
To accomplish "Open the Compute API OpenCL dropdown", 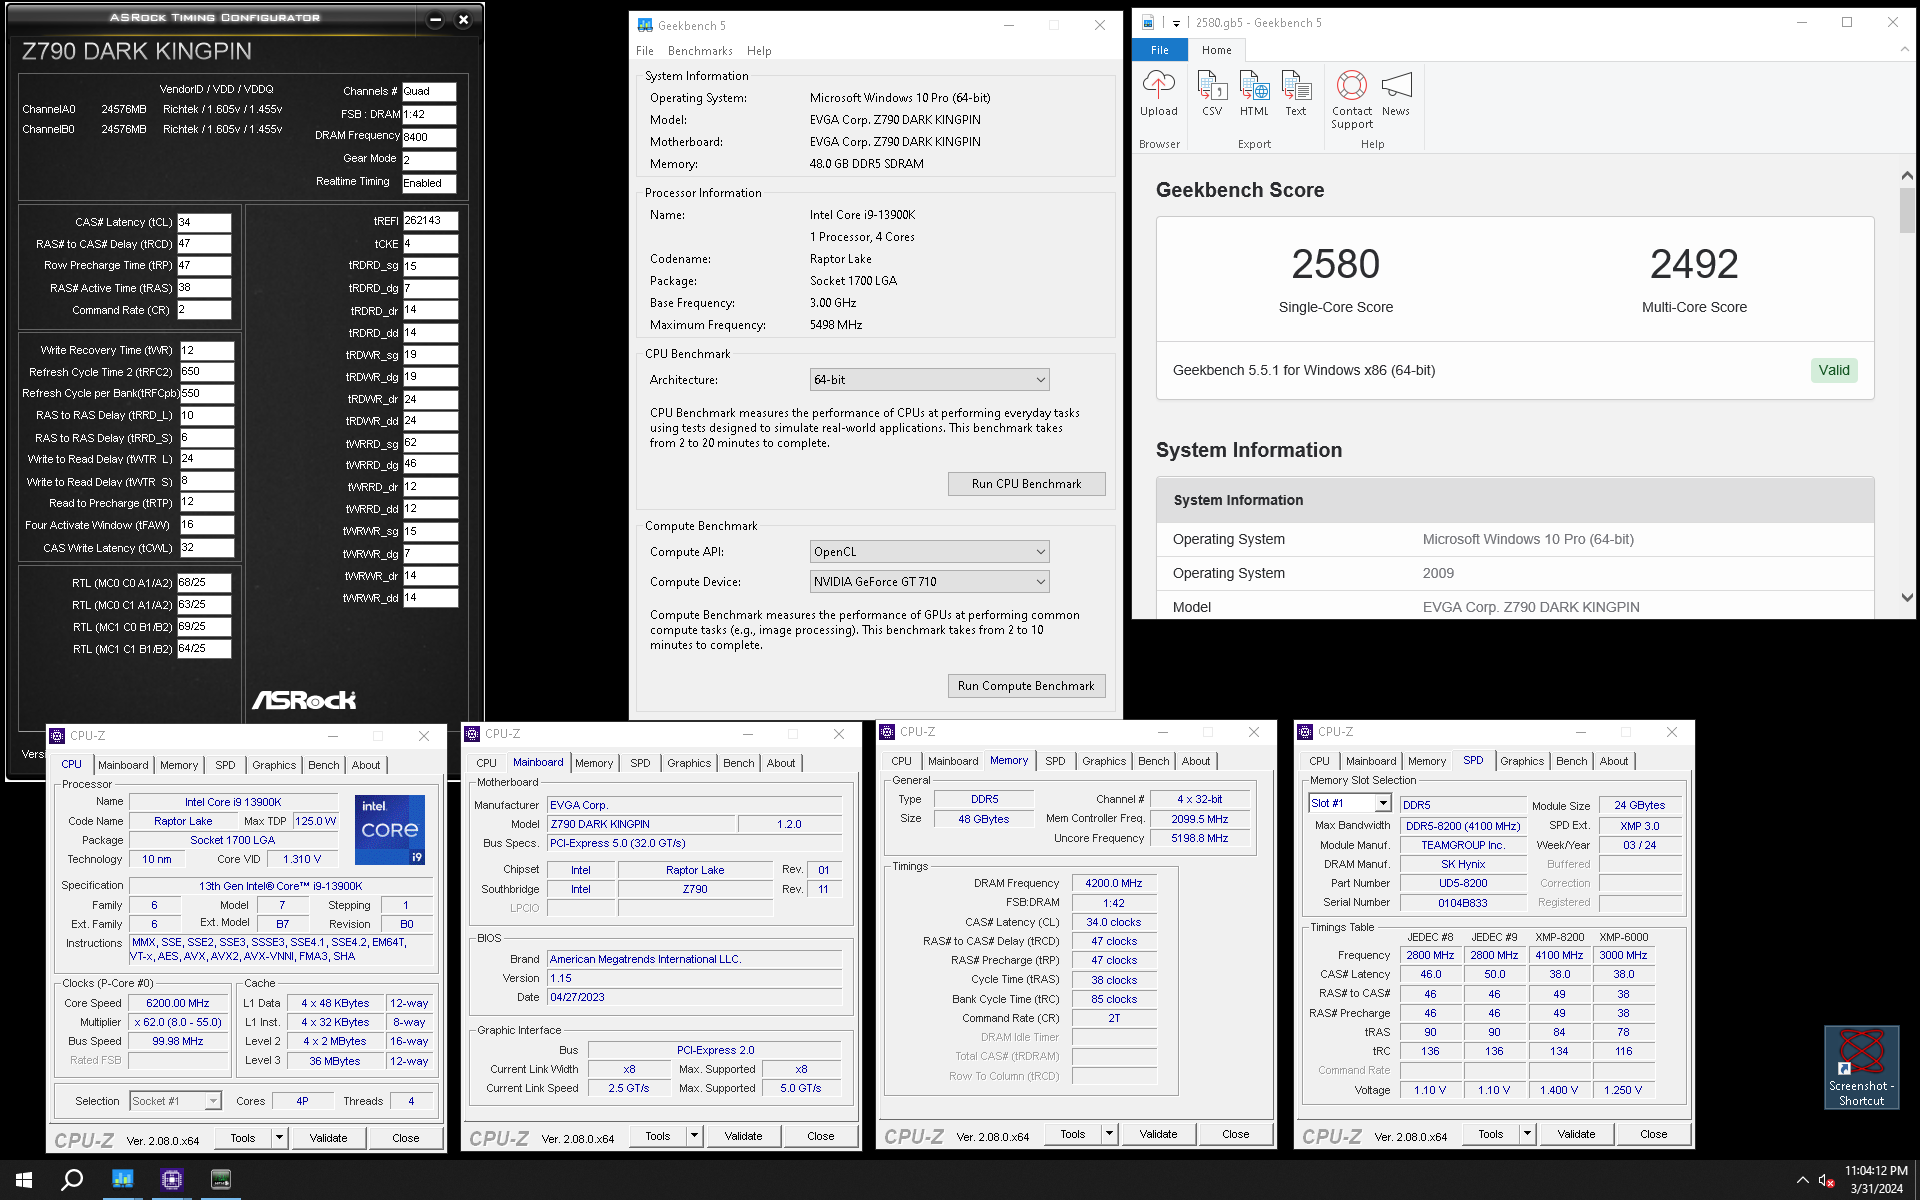I will tap(929, 552).
